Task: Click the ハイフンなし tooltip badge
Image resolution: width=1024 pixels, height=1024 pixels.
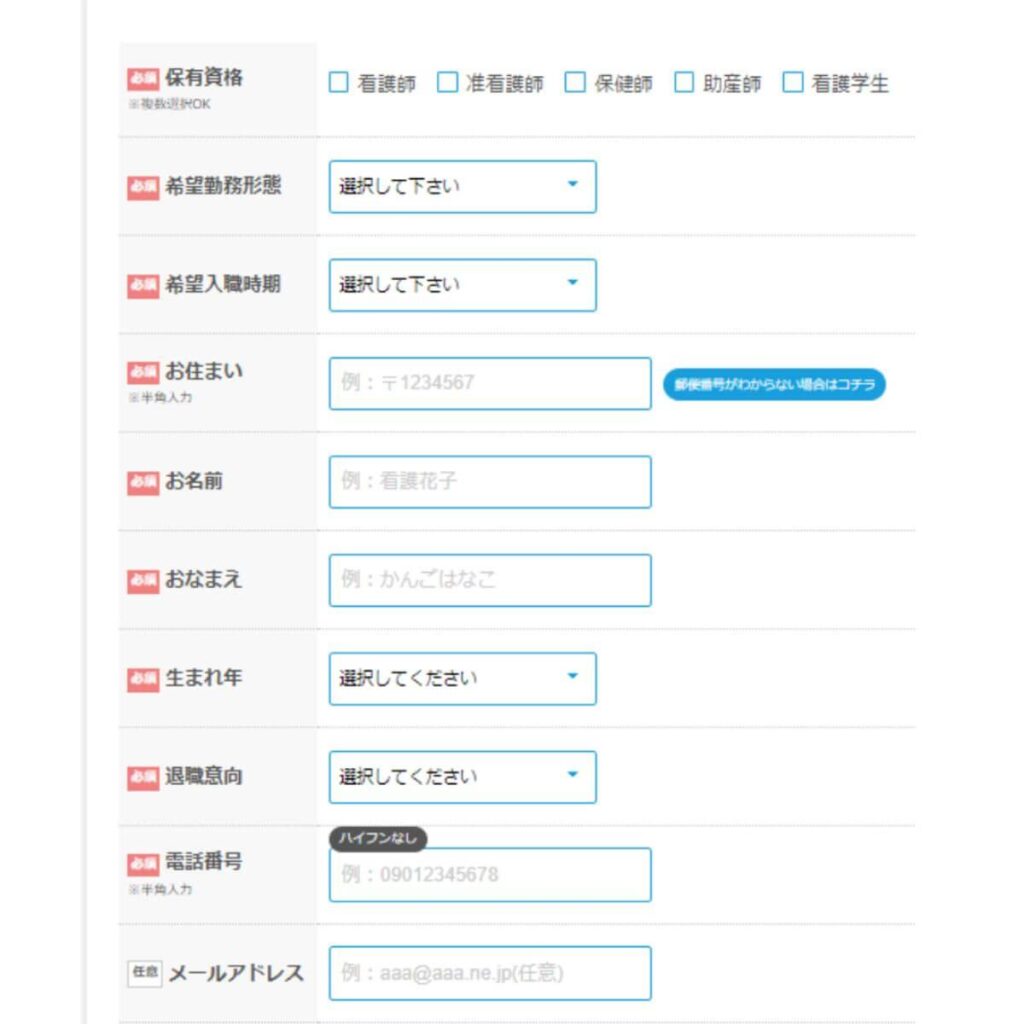Action: click(x=377, y=839)
